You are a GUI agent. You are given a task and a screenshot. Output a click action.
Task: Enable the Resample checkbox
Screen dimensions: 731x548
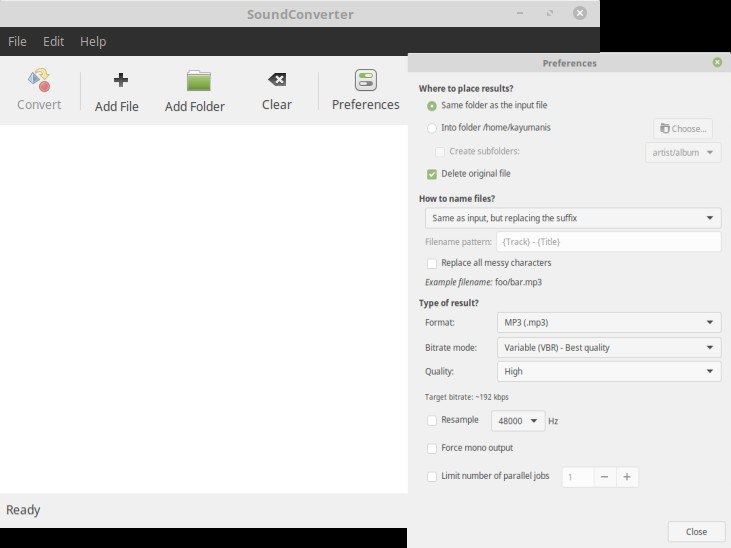click(x=432, y=420)
